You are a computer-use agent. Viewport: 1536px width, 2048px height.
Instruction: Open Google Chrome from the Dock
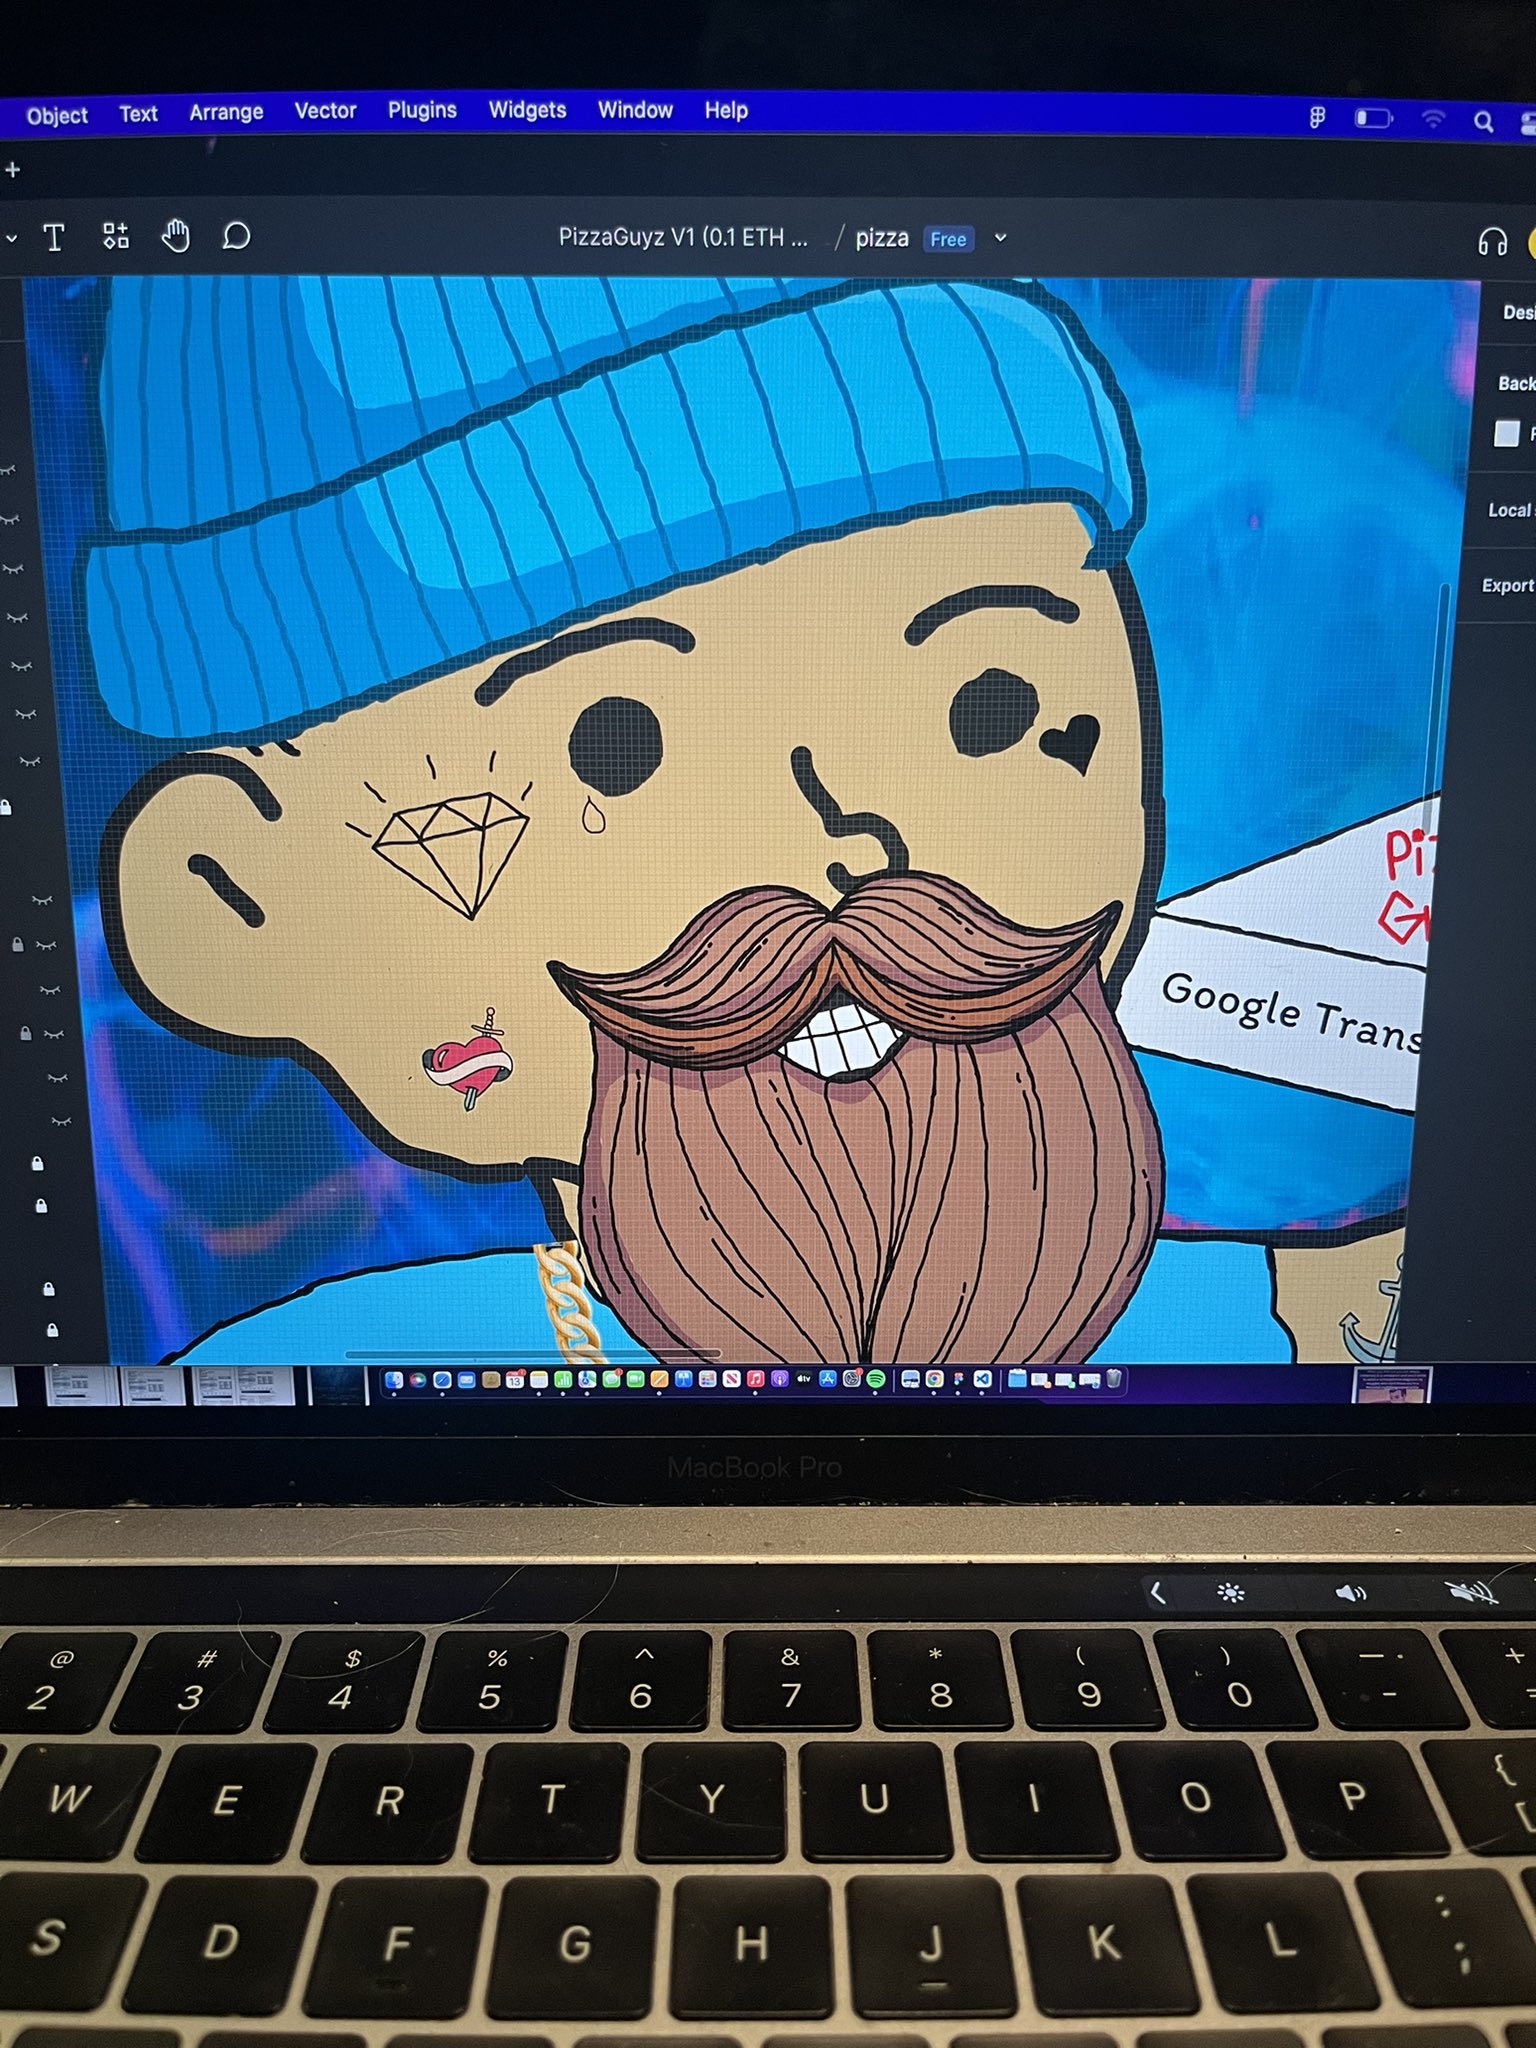934,1380
